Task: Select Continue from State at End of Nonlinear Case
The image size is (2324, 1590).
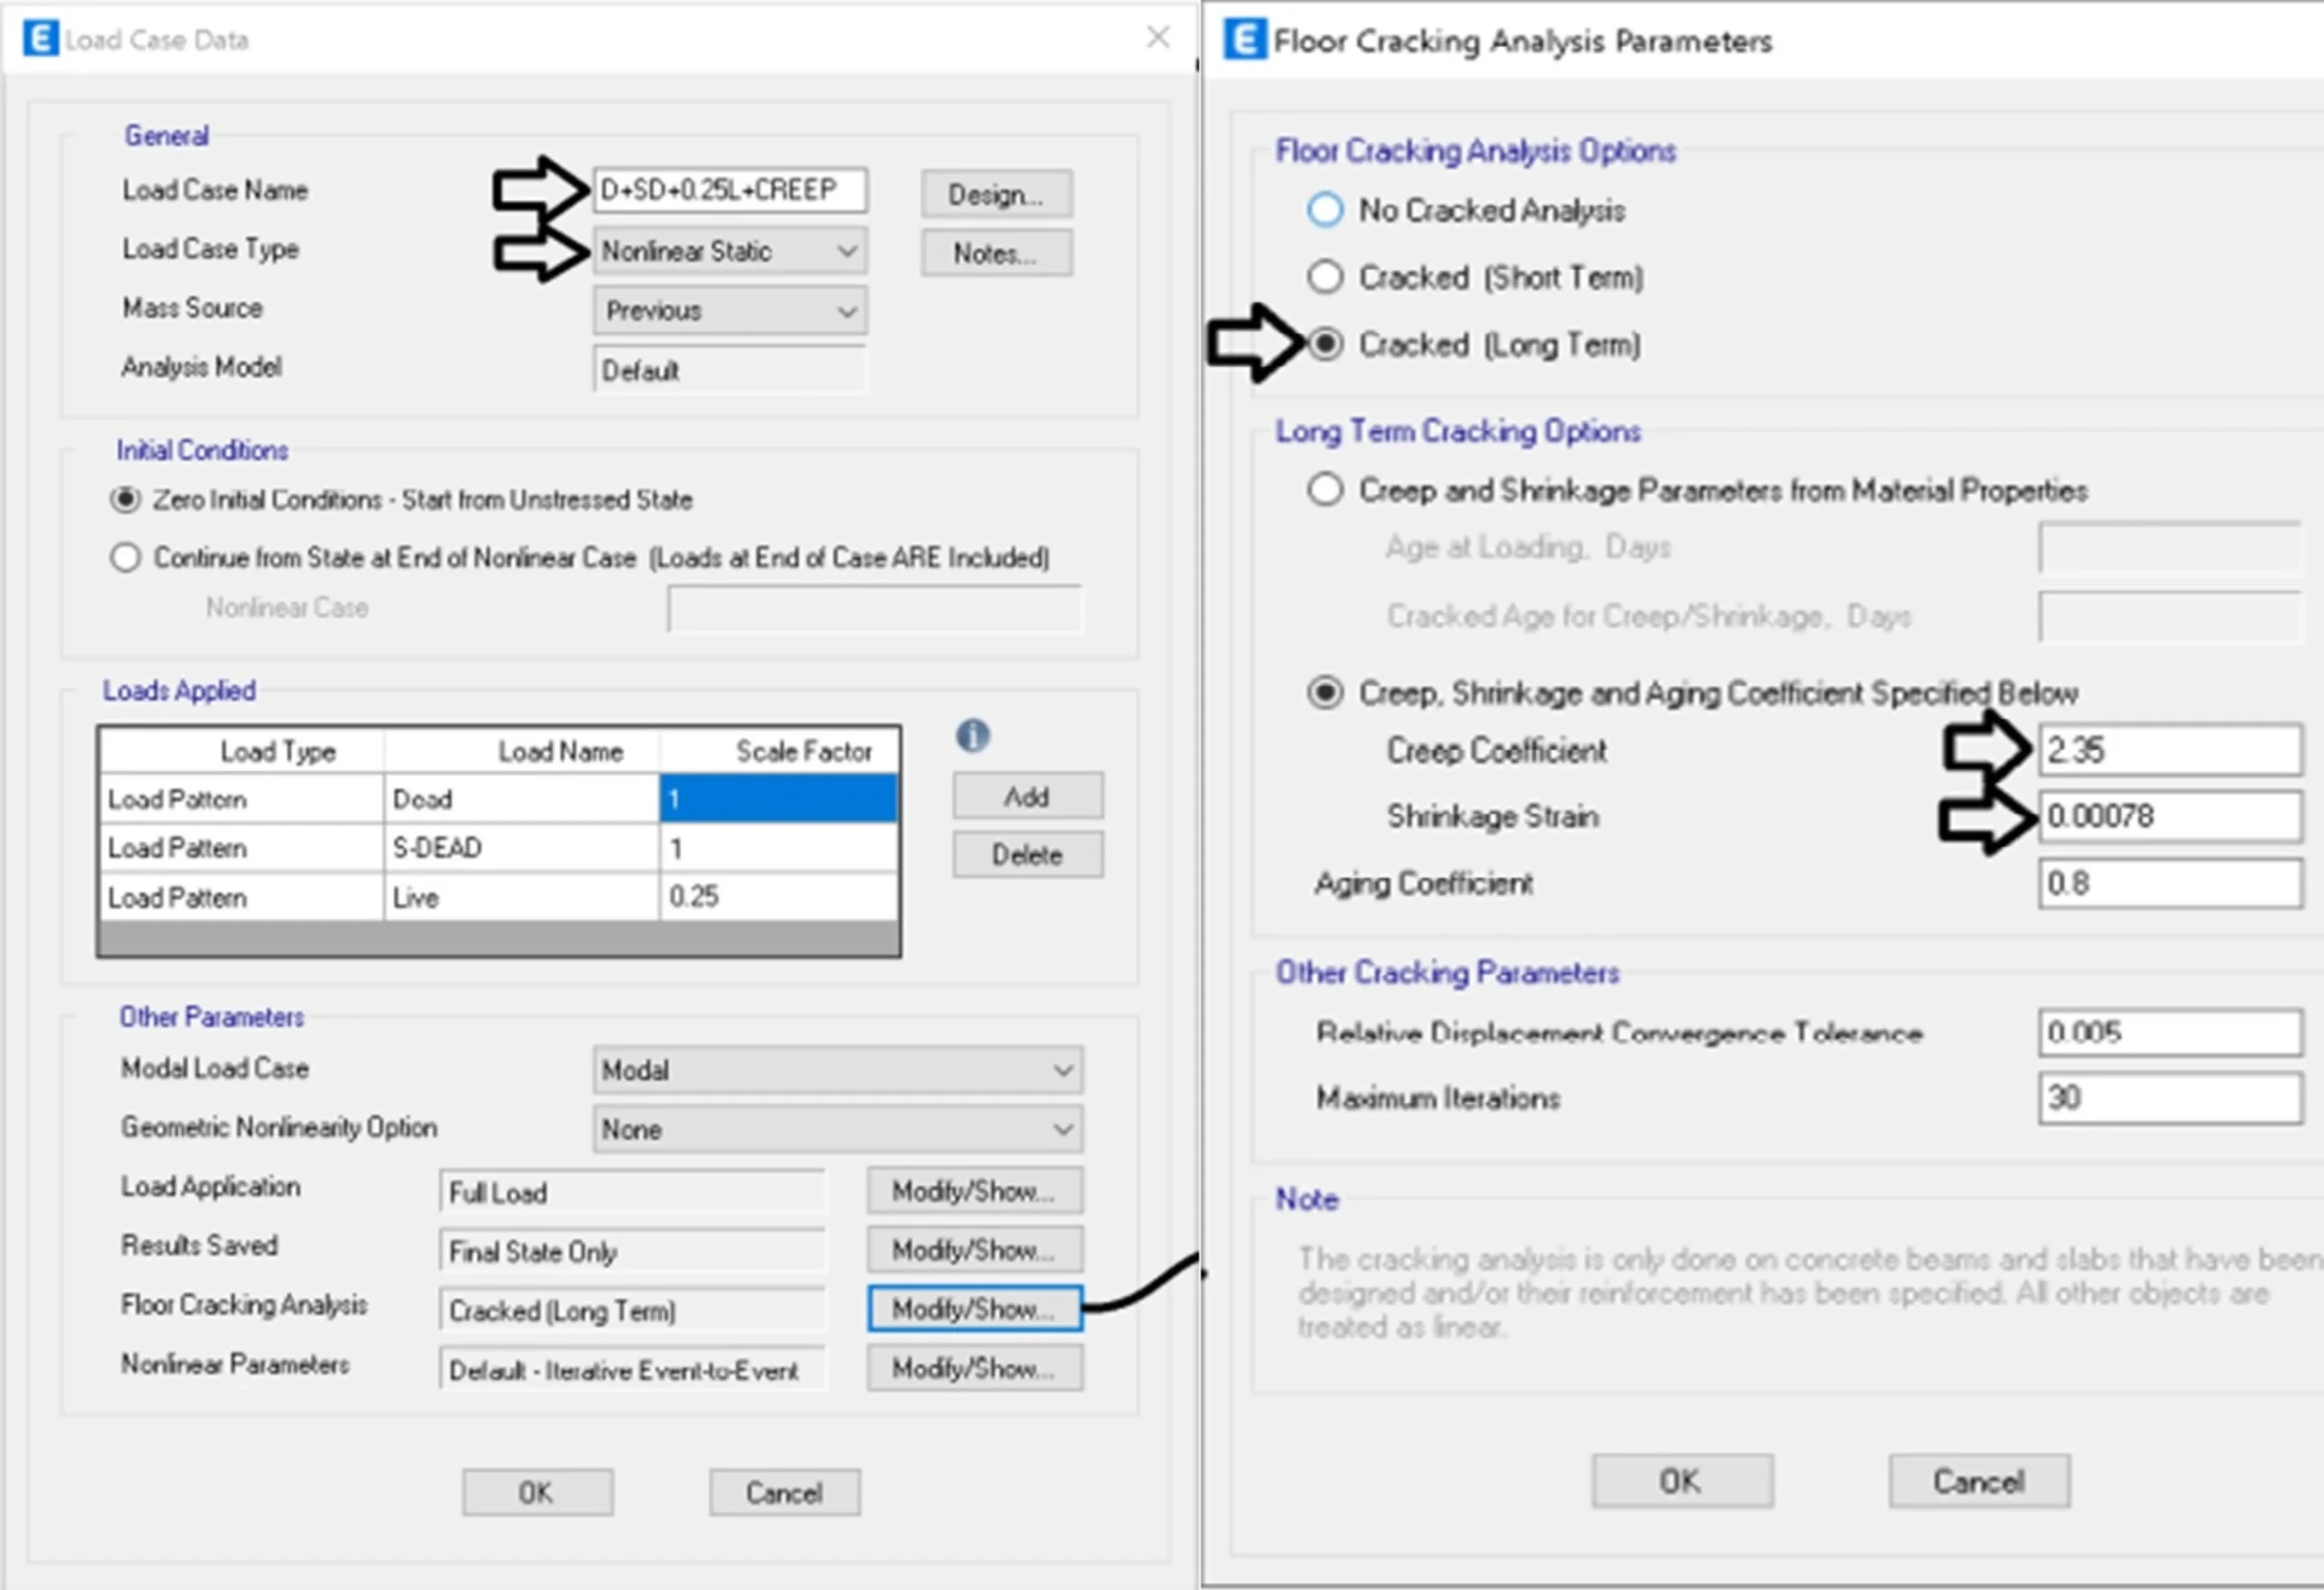Action: coord(125,557)
